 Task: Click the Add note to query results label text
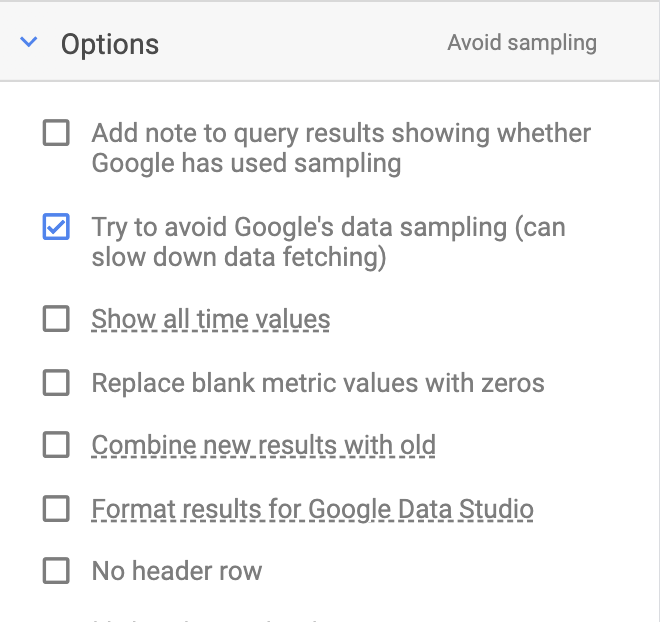(341, 148)
